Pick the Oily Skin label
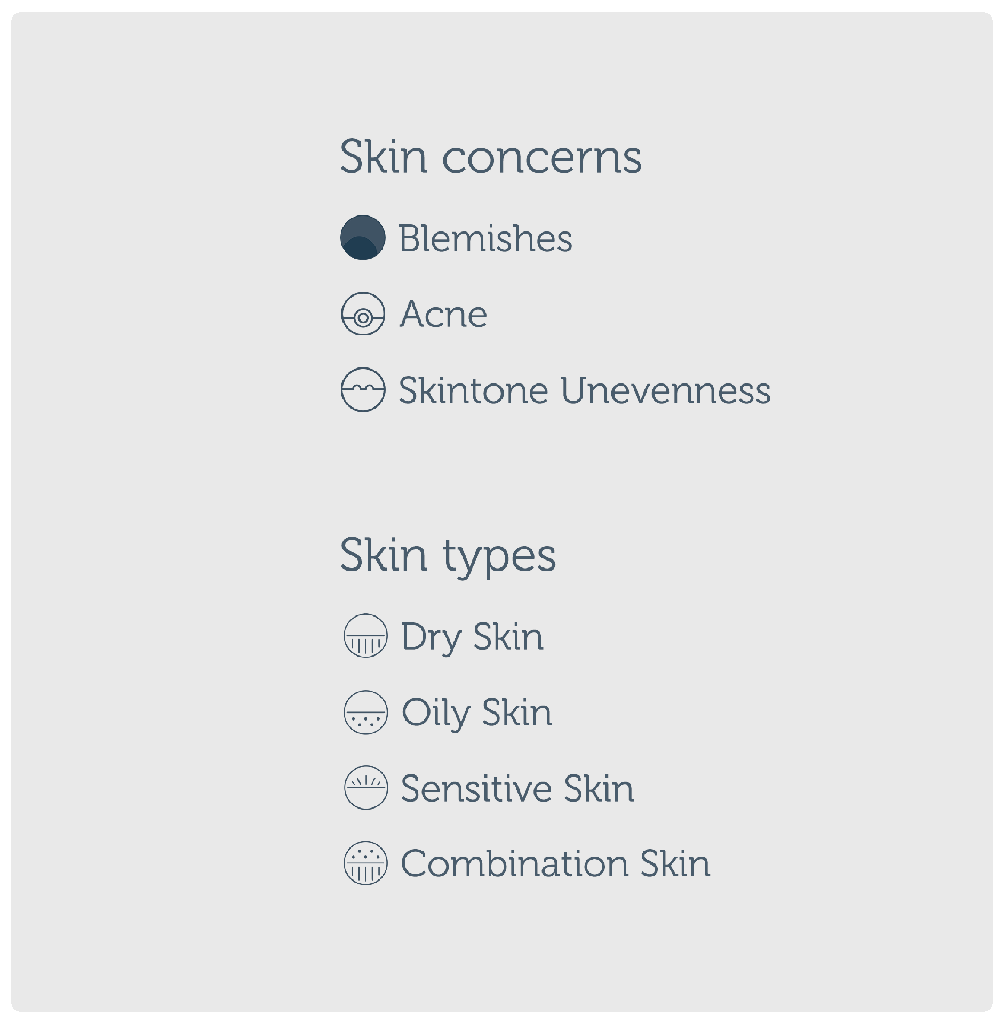Image resolution: width=1004 pixels, height=1024 pixels. pos(476,713)
